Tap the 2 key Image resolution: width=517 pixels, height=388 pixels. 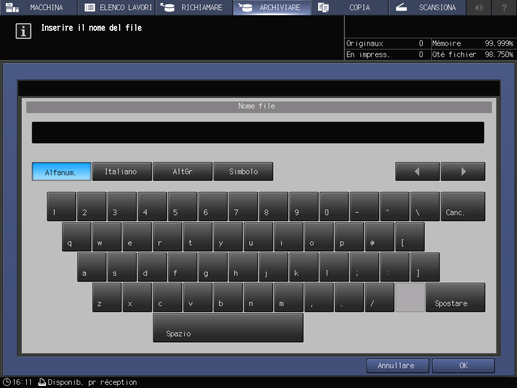coord(92,206)
